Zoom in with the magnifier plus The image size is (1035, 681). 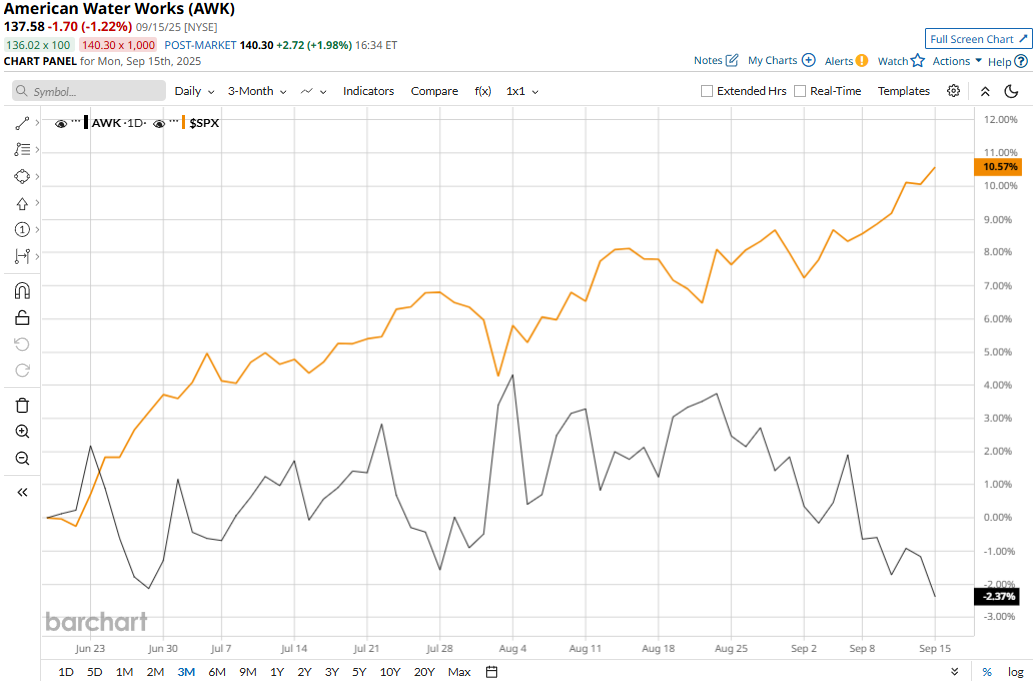22,432
